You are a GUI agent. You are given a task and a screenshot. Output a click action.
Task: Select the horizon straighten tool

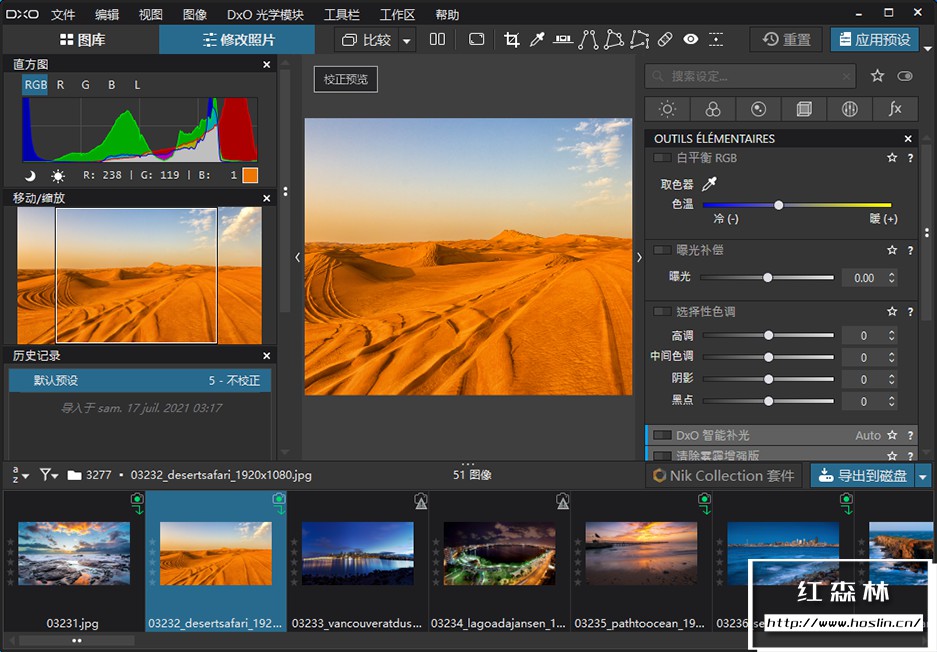pos(563,40)
